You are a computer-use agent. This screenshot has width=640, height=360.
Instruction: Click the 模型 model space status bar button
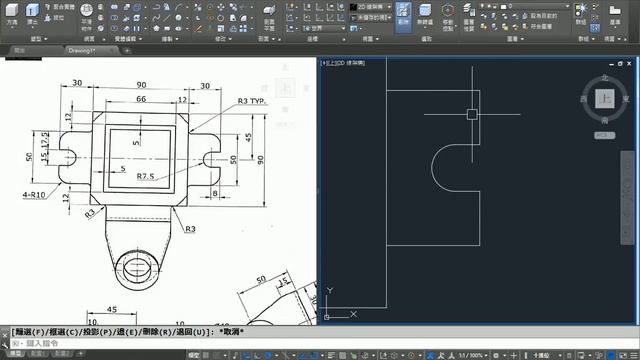point(193,356)
